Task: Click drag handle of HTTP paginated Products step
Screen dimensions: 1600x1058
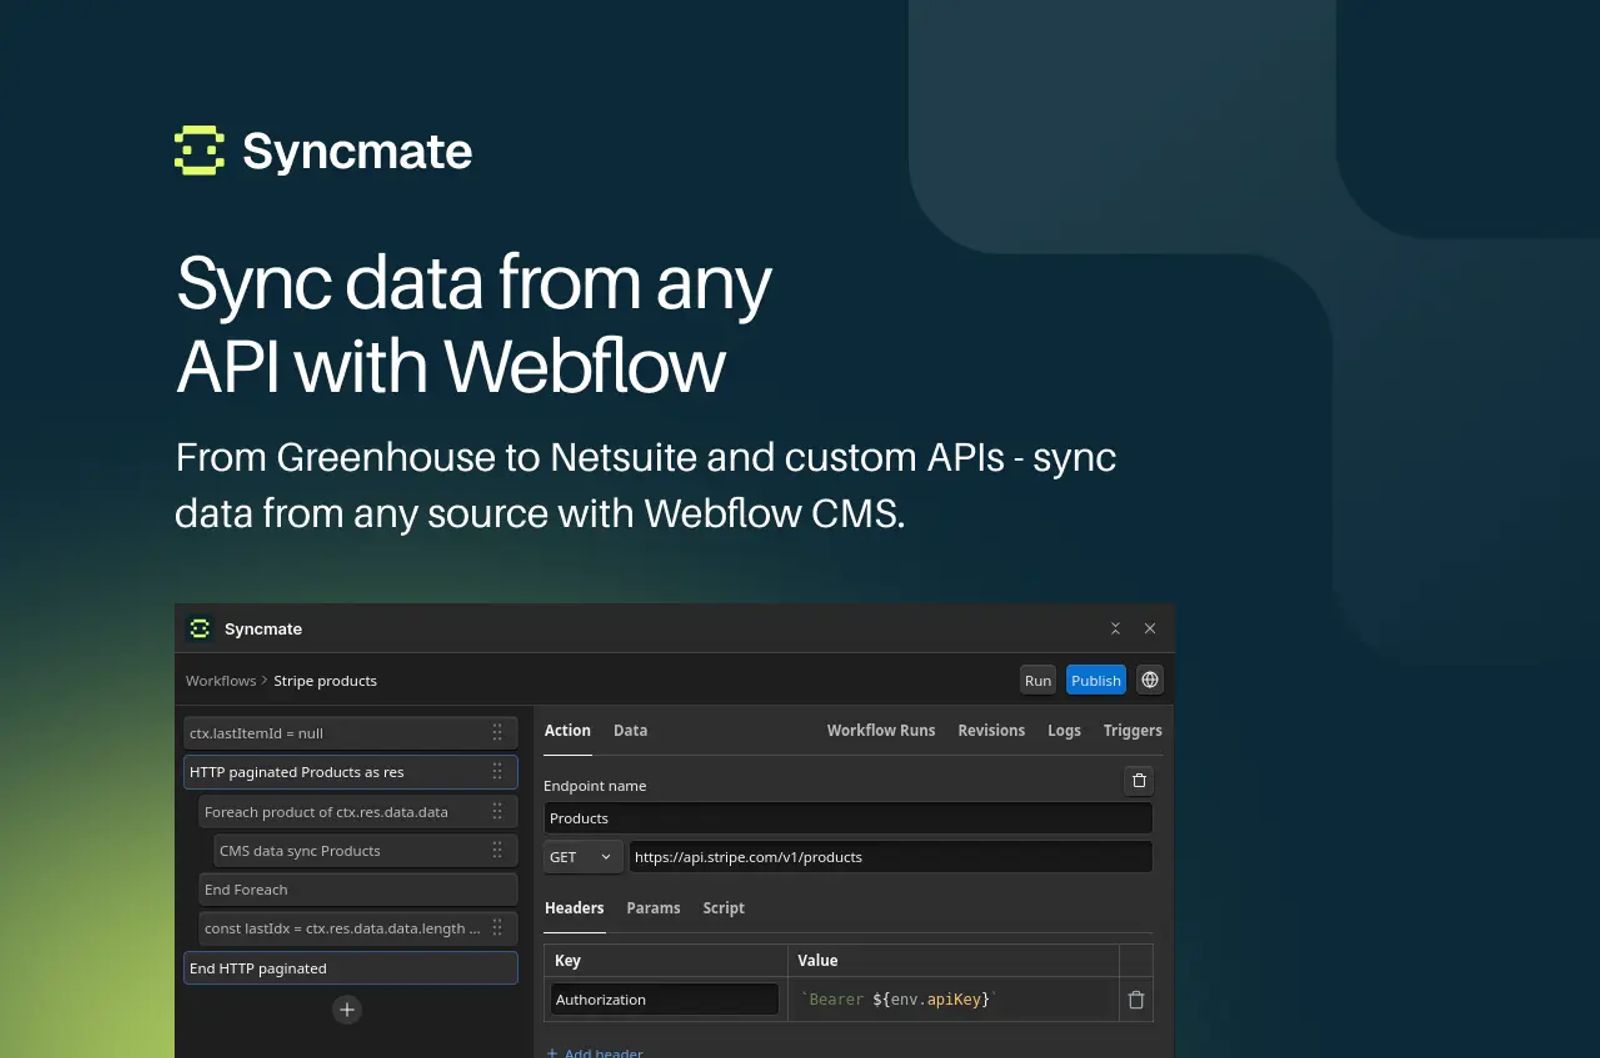Action: [497, 772]
